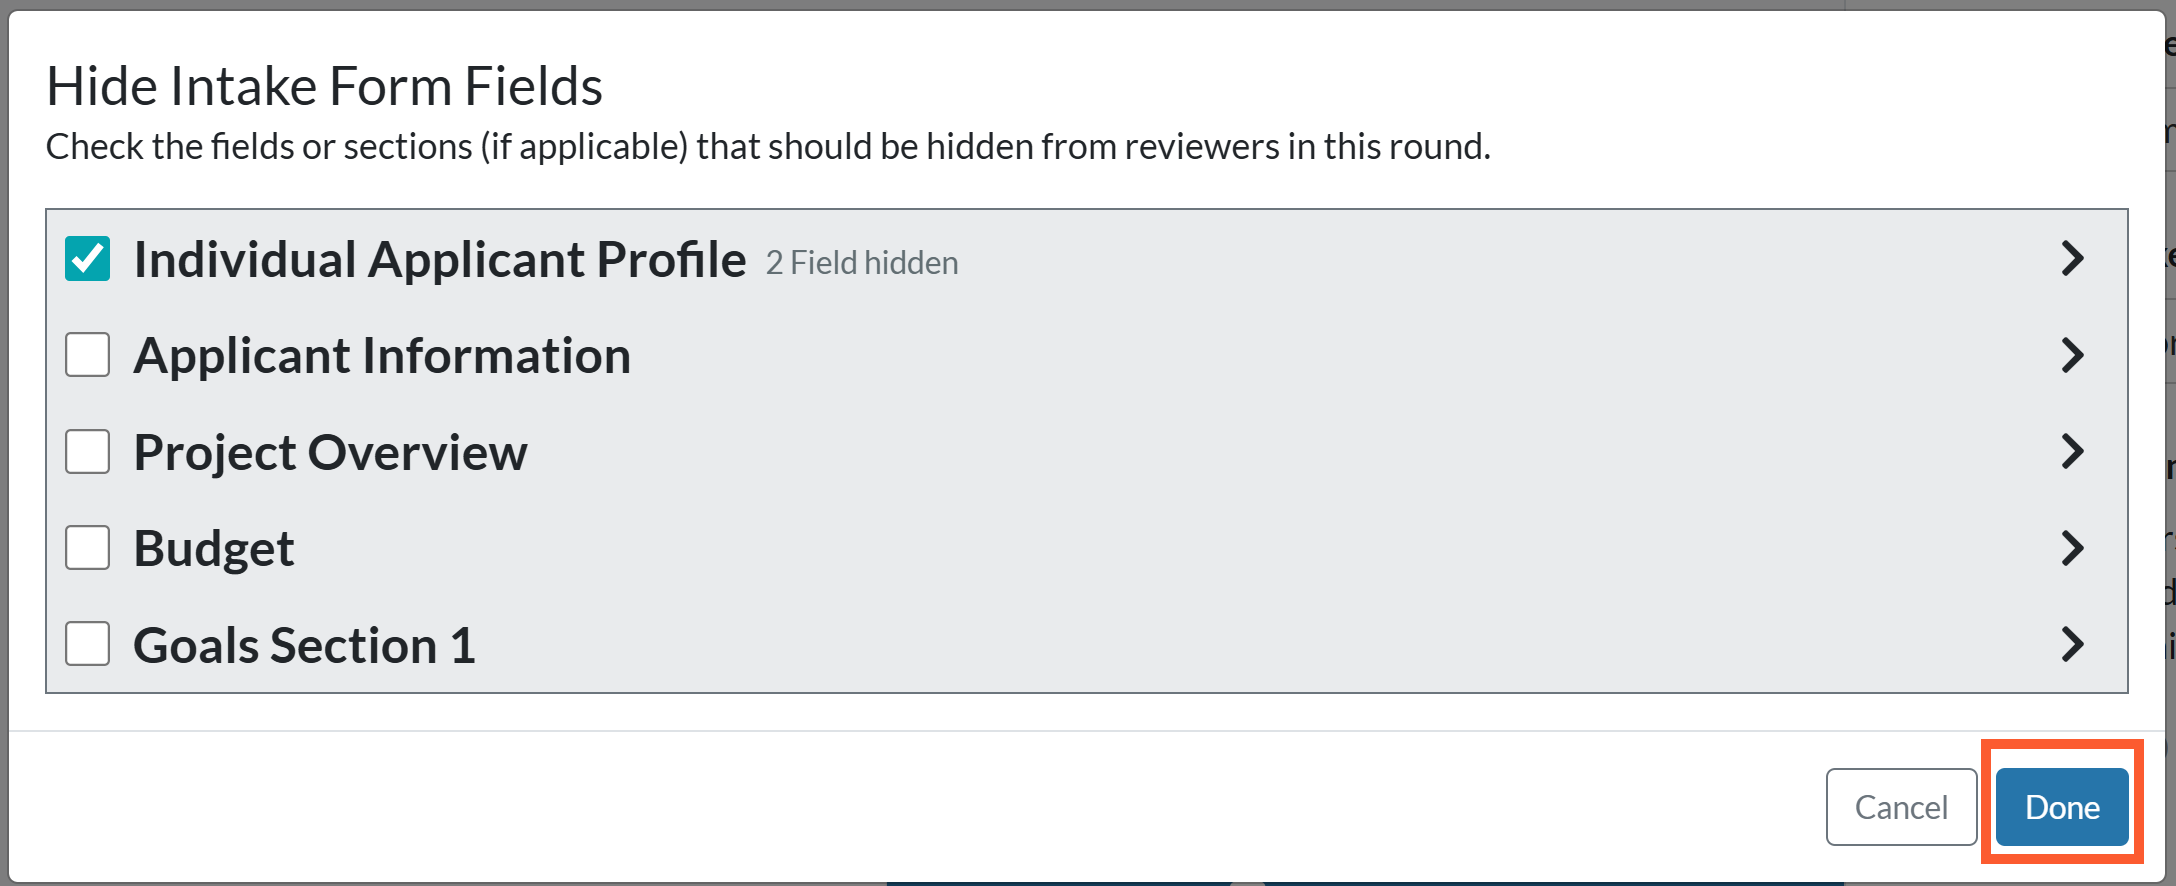Select the Budget section title
The image size is (2176, 886).
click(214, 549)
